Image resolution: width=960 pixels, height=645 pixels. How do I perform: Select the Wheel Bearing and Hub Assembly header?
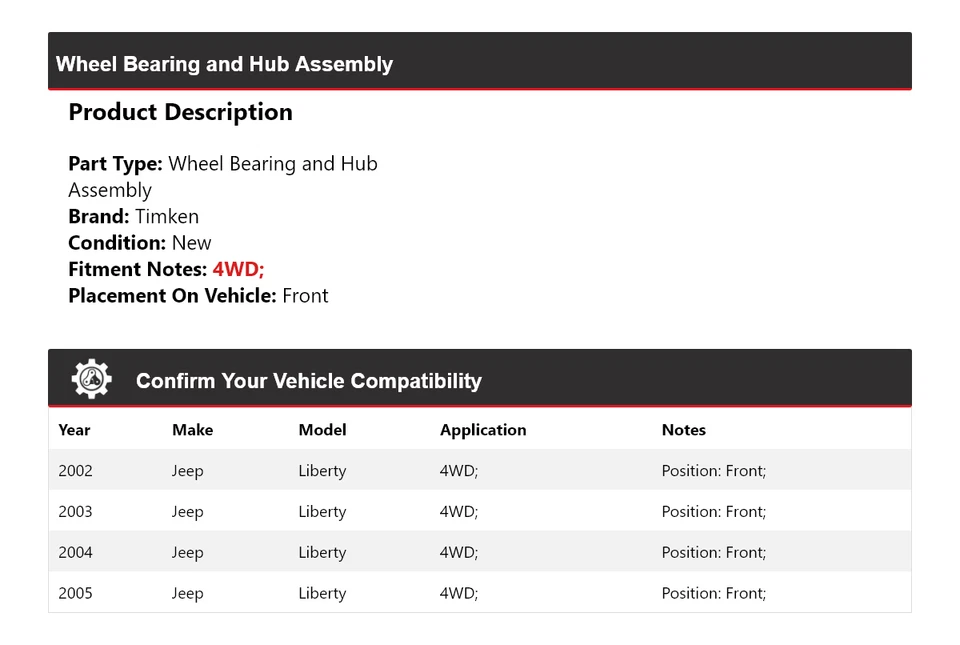click(224, 63)
